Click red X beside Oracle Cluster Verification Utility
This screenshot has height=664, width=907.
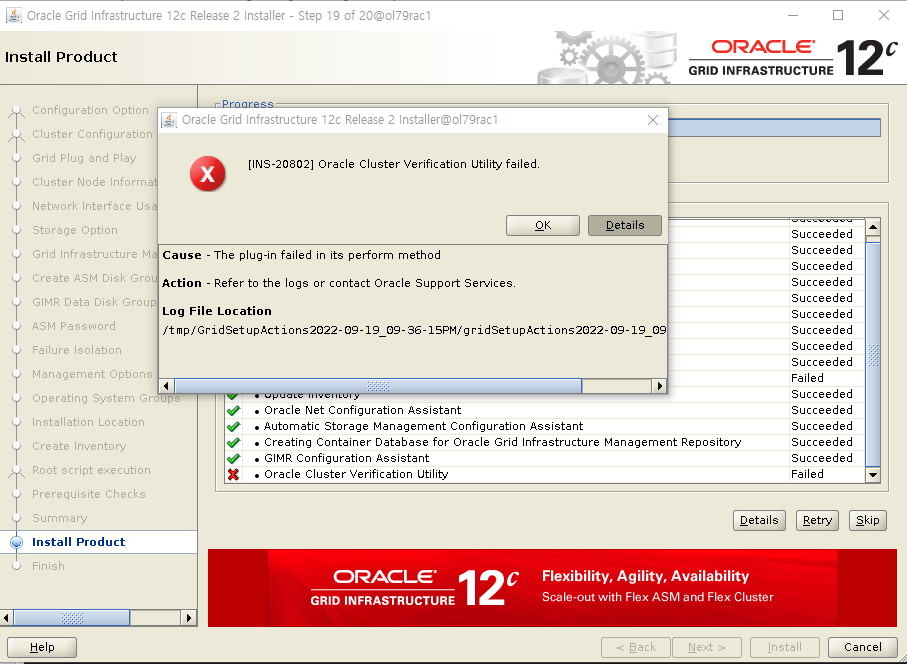233,474
